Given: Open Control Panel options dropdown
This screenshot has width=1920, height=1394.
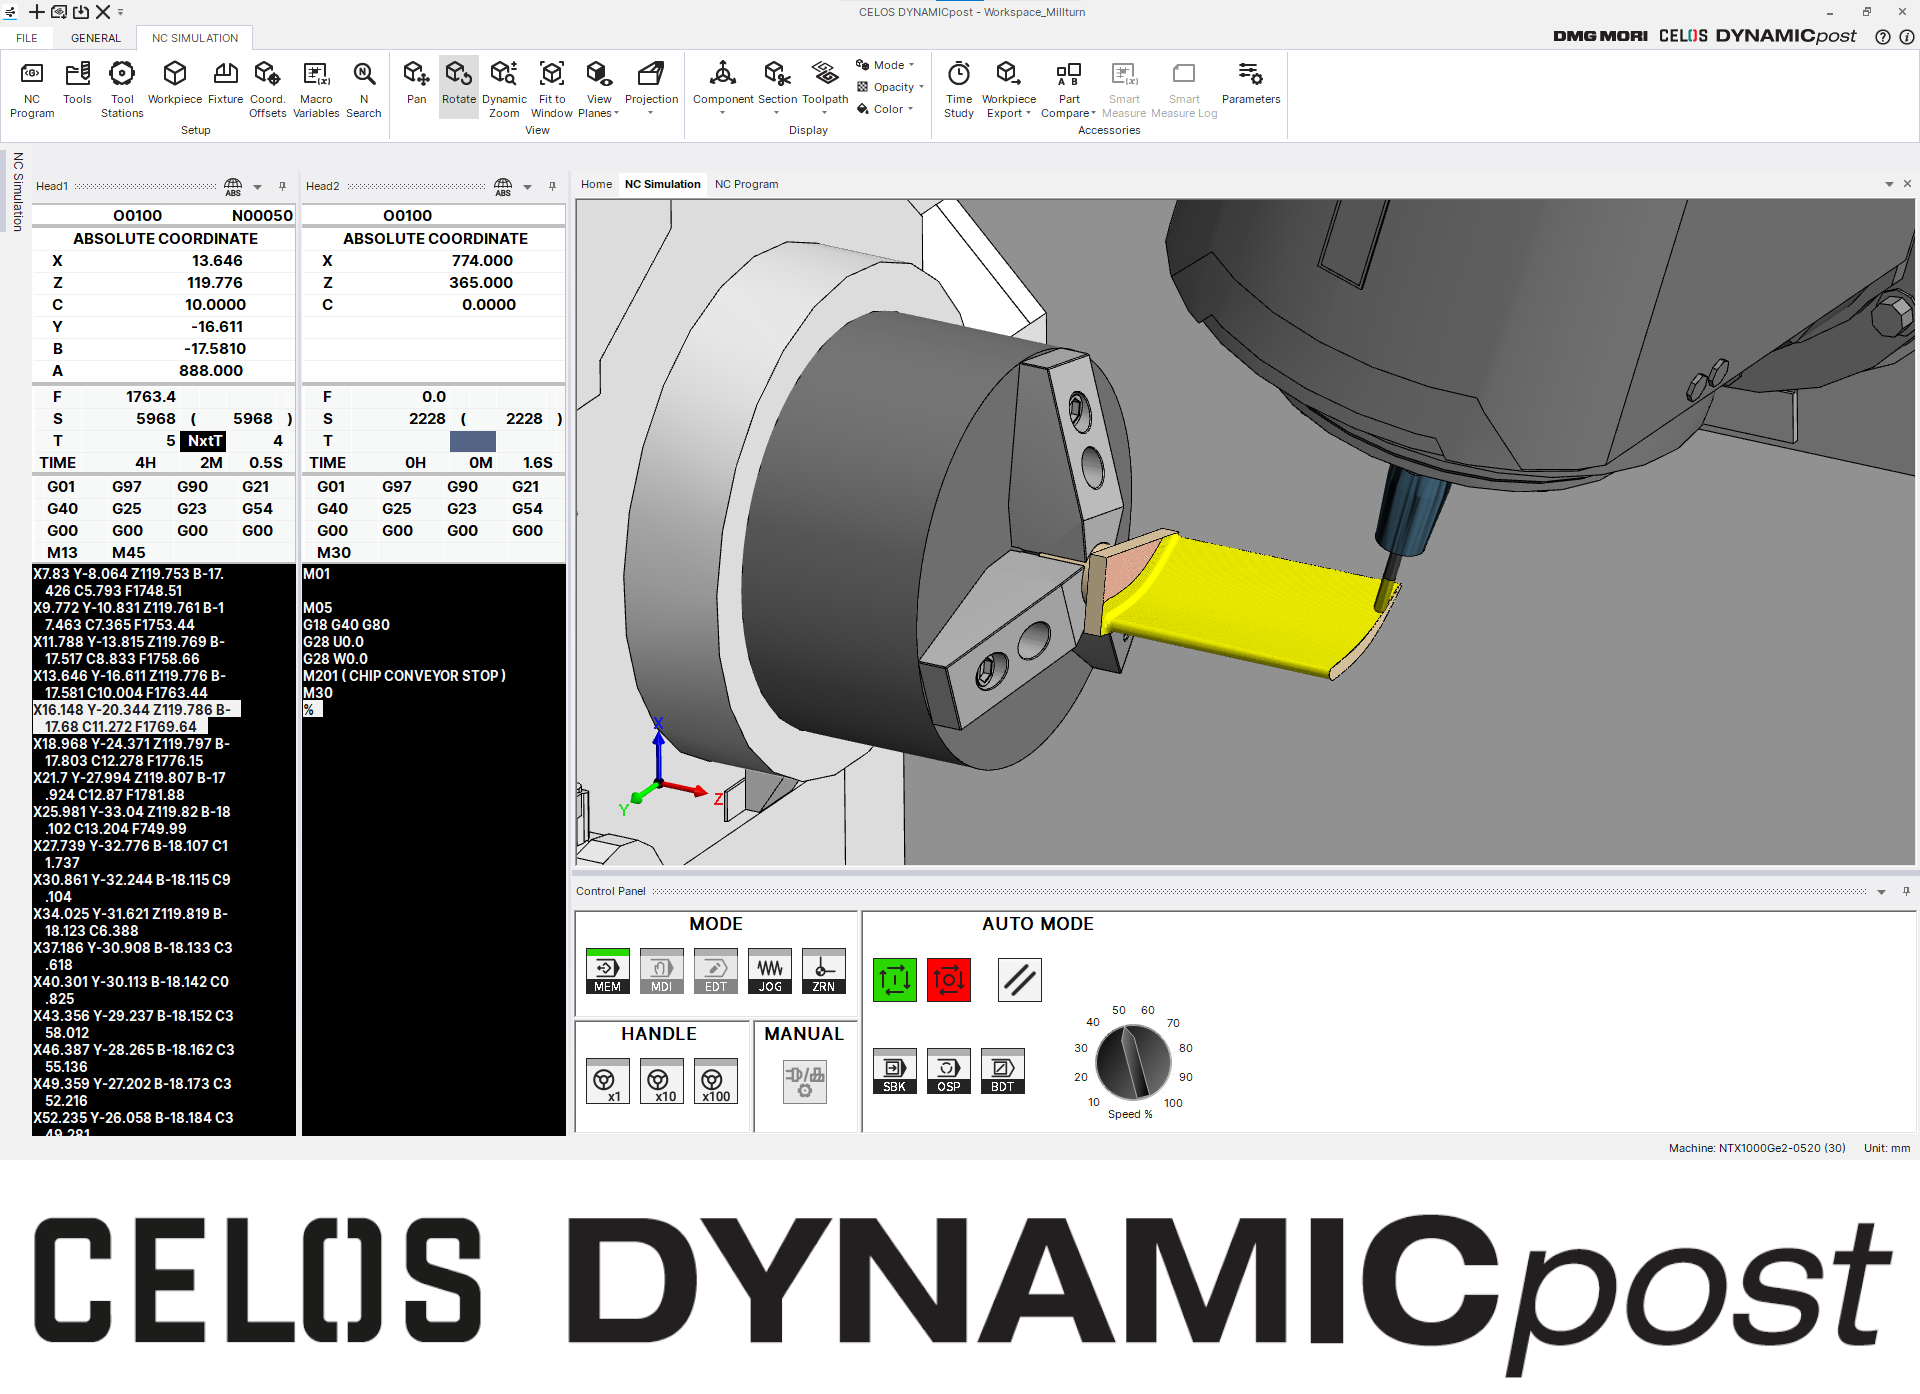Looking at the screenshot, I should [1881, 892].
